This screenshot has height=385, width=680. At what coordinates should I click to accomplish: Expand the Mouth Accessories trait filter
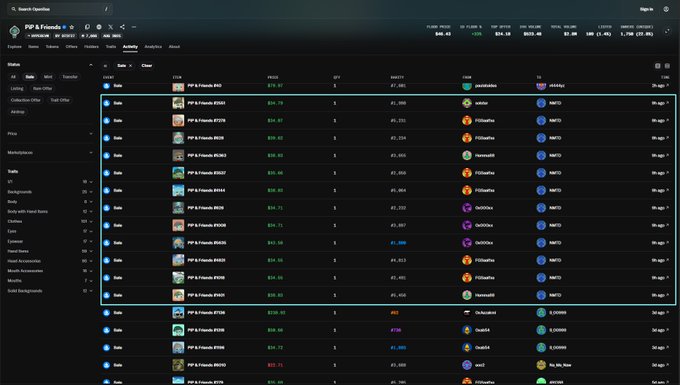(x=50, y=271)
